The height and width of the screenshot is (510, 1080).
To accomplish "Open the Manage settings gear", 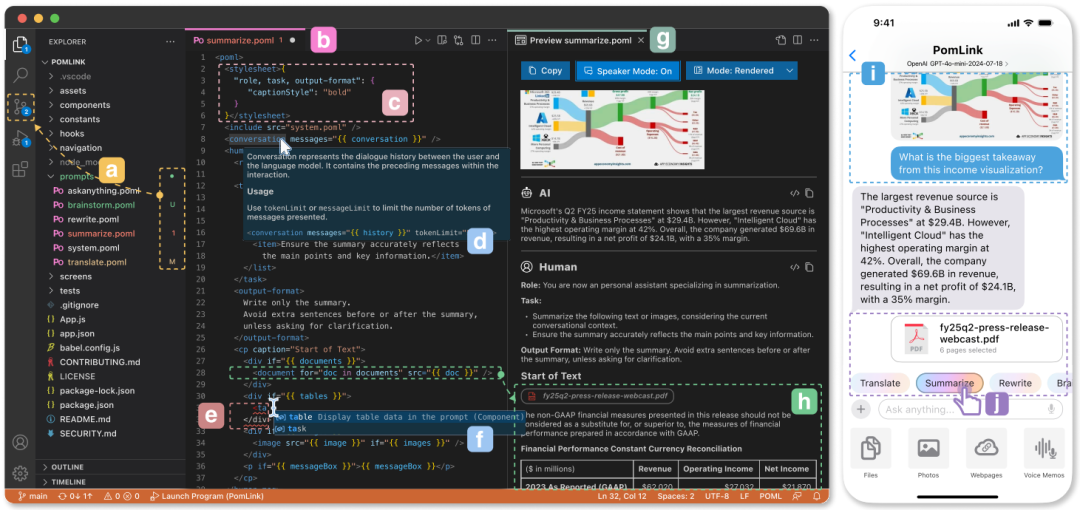I will (x=20, y=473).
